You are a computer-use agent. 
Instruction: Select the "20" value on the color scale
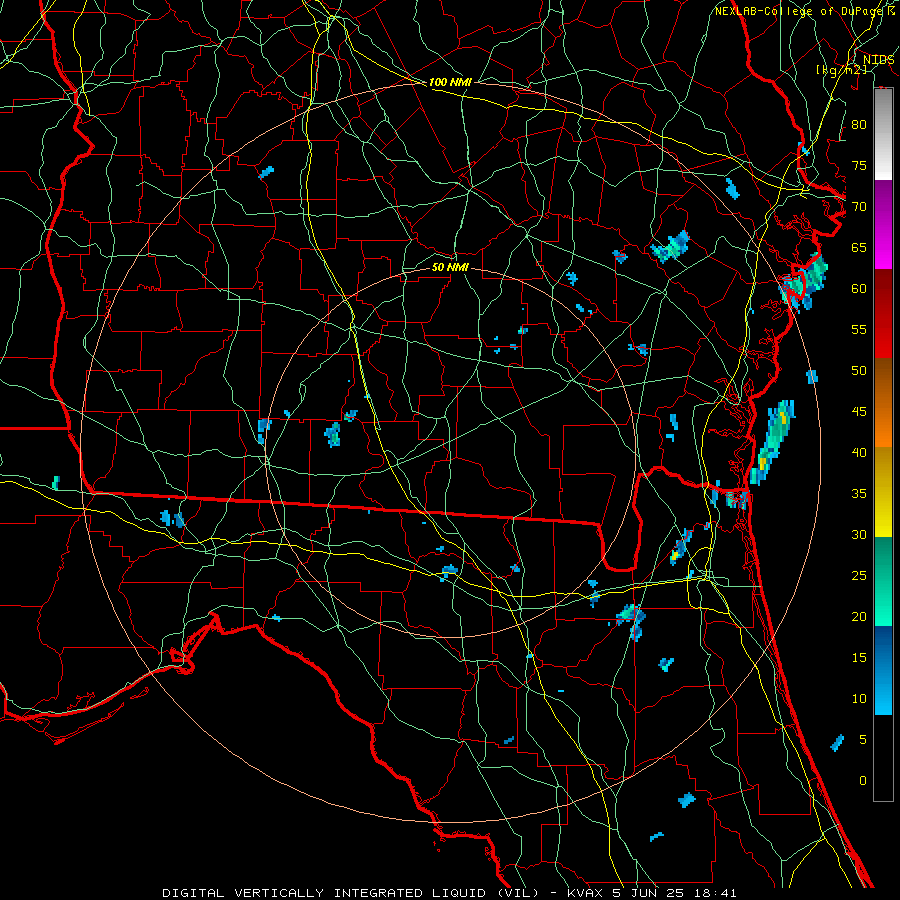(859, 617)
